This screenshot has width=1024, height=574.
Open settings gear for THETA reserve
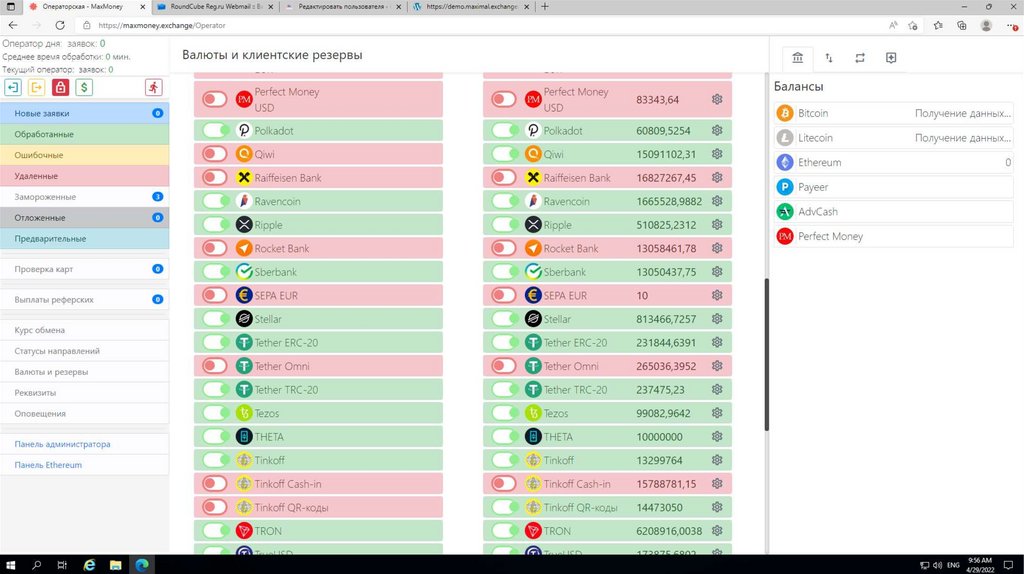coord(717,436)
